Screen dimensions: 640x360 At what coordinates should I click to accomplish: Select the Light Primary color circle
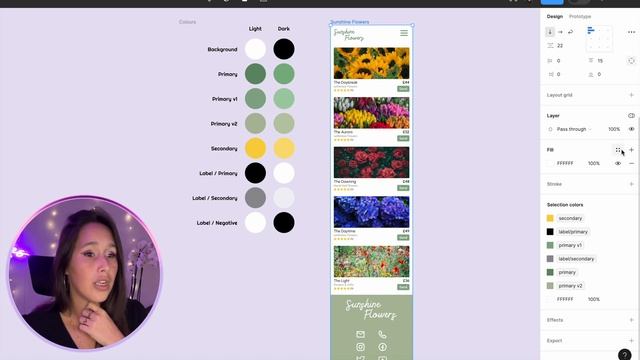tap(255, 74)
